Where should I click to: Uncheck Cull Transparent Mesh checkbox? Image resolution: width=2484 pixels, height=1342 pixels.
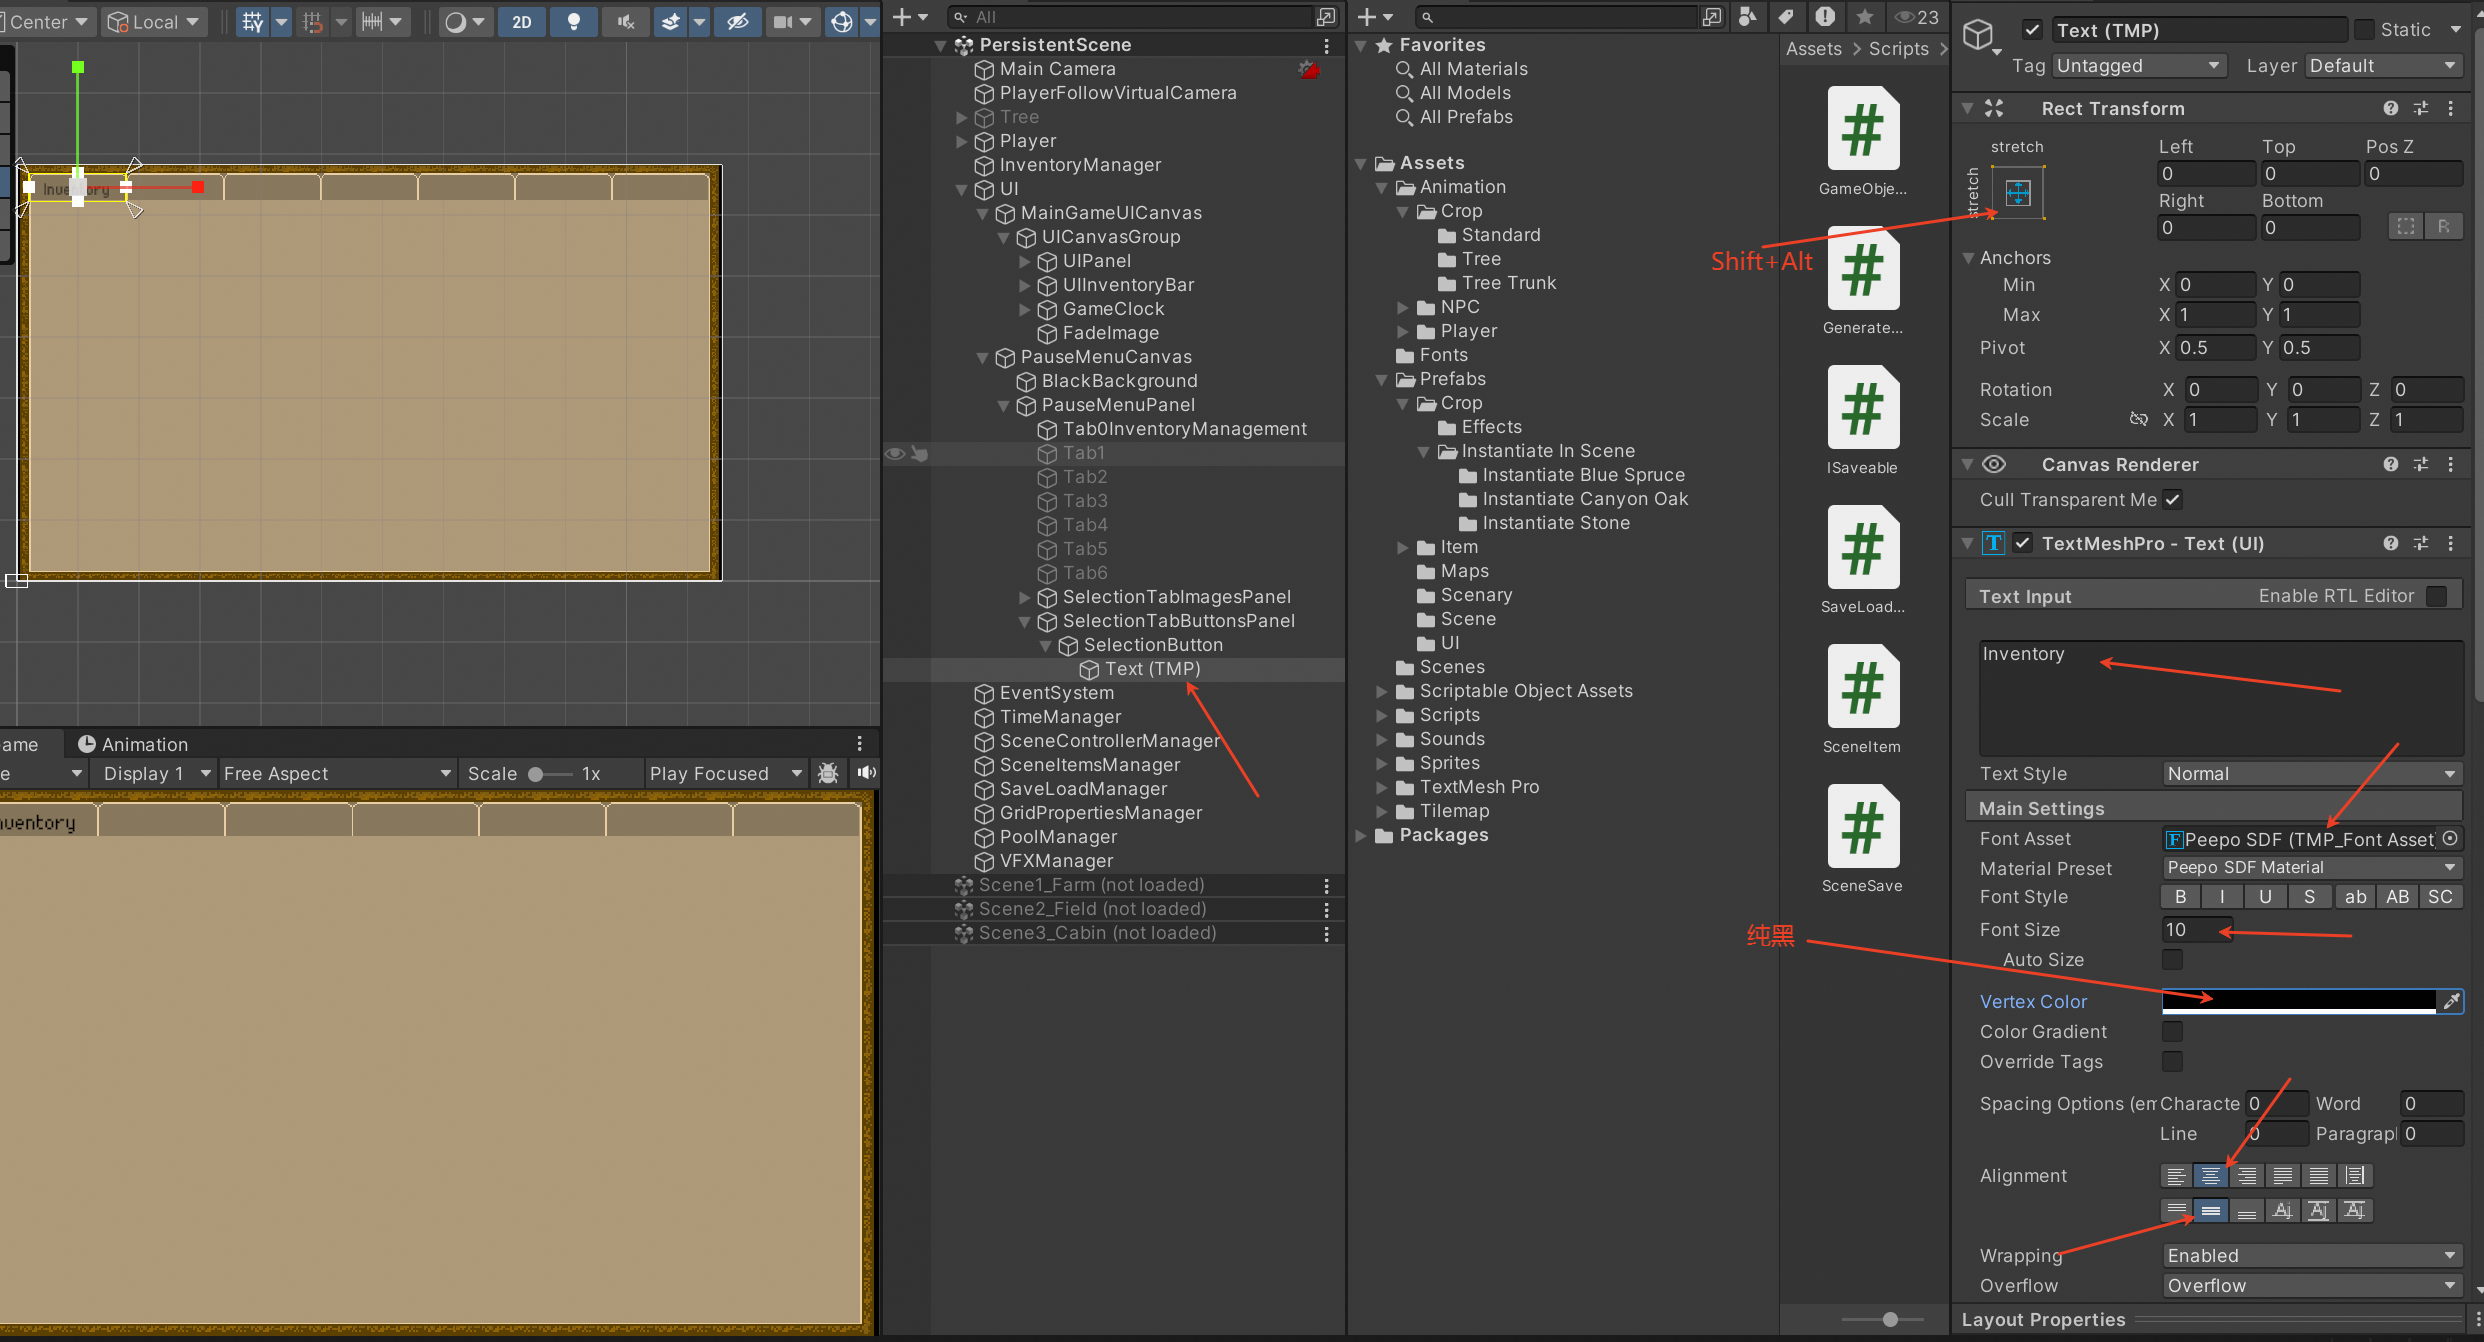coord(2172,500)
